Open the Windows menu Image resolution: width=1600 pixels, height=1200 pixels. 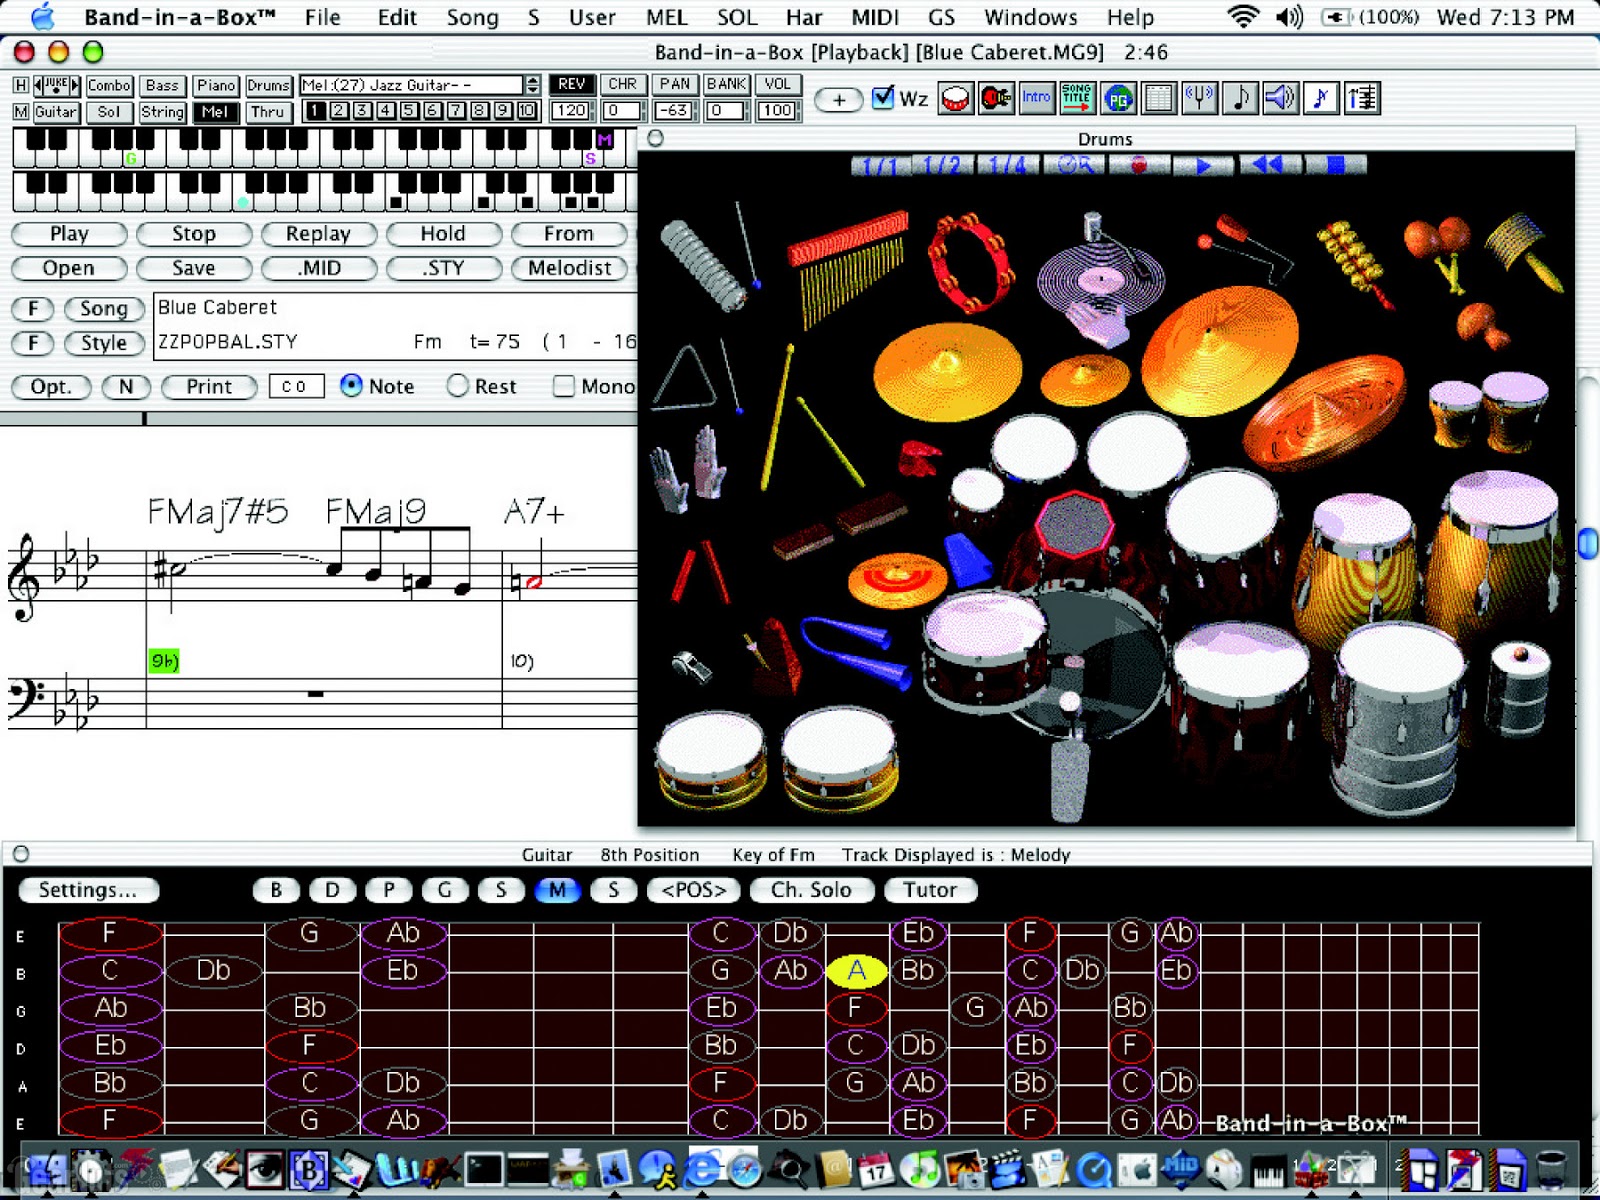[1031, 17]
